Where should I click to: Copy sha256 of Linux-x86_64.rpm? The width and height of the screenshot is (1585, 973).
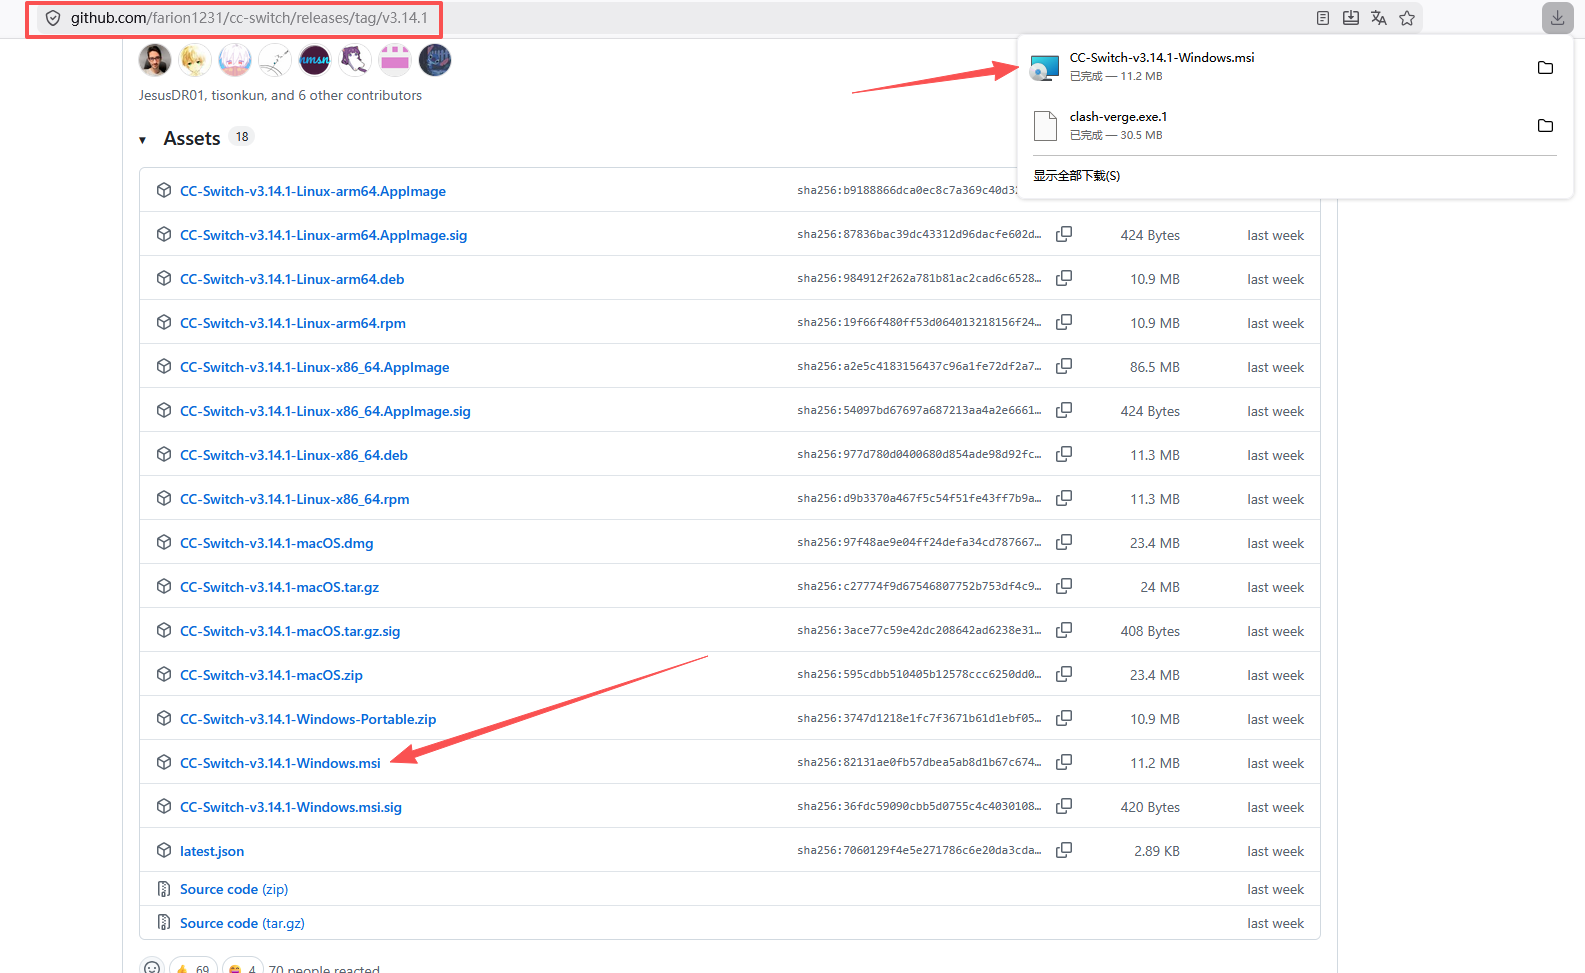point(1064,498)
